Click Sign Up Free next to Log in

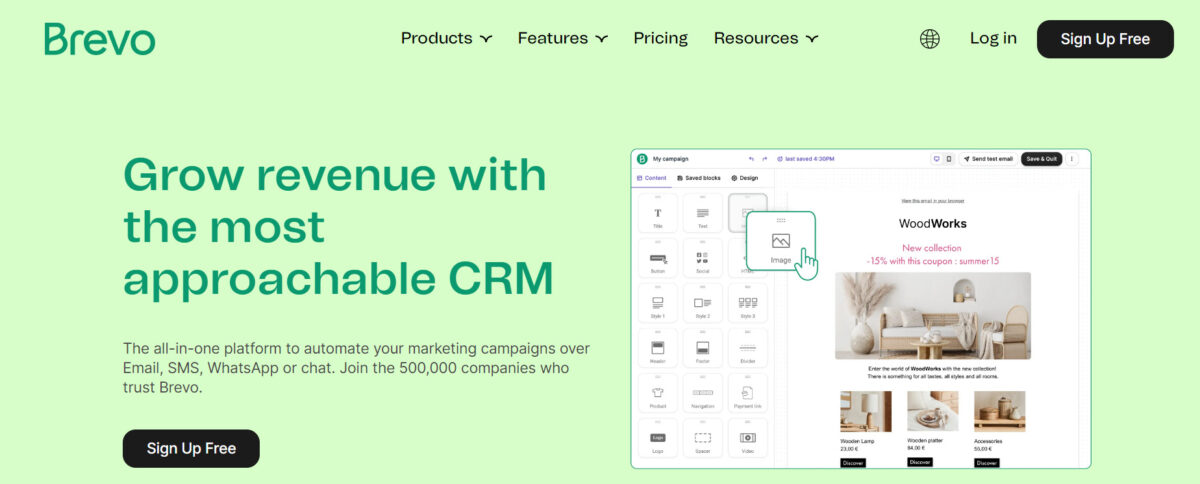coord(1105,39)
